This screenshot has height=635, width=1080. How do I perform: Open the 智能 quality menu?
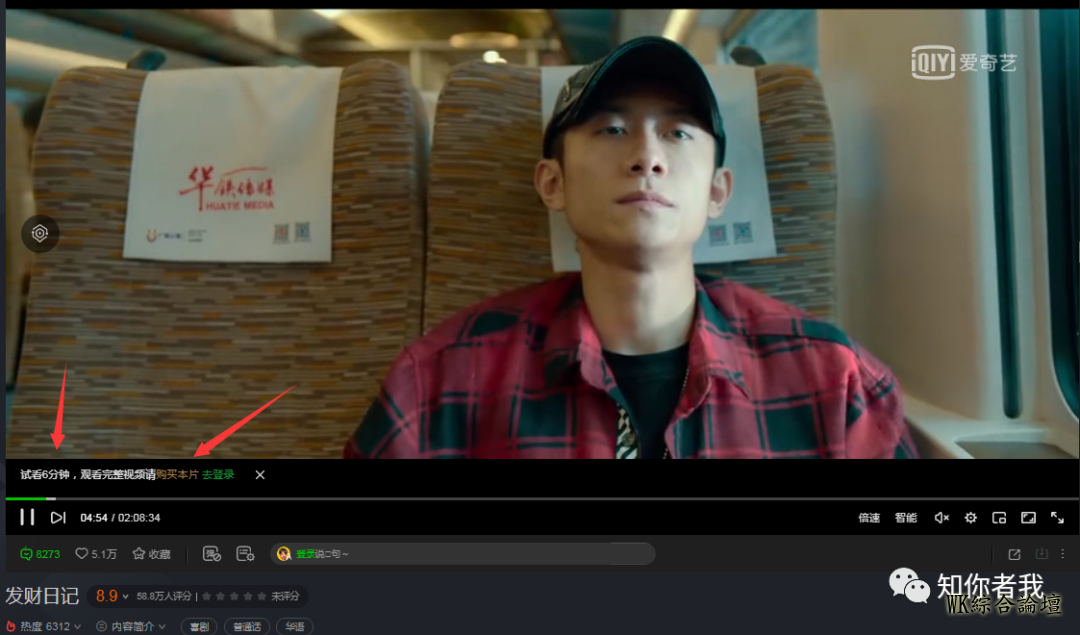tap(906, 517)
